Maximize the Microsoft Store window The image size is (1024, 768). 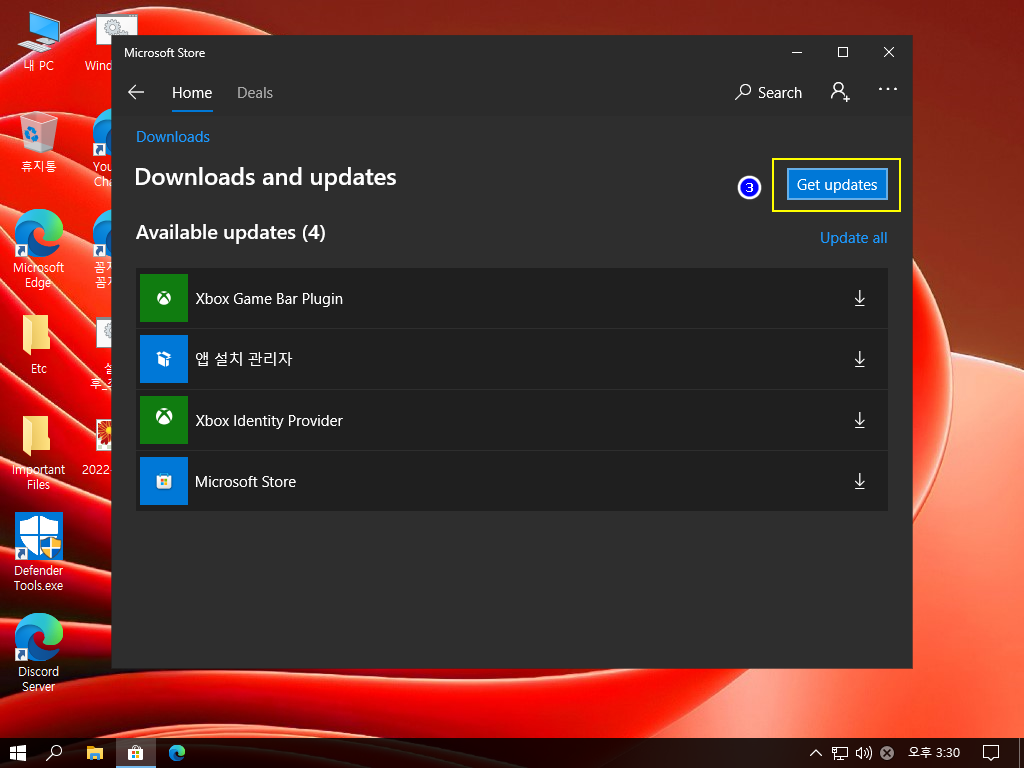(842, 52)
